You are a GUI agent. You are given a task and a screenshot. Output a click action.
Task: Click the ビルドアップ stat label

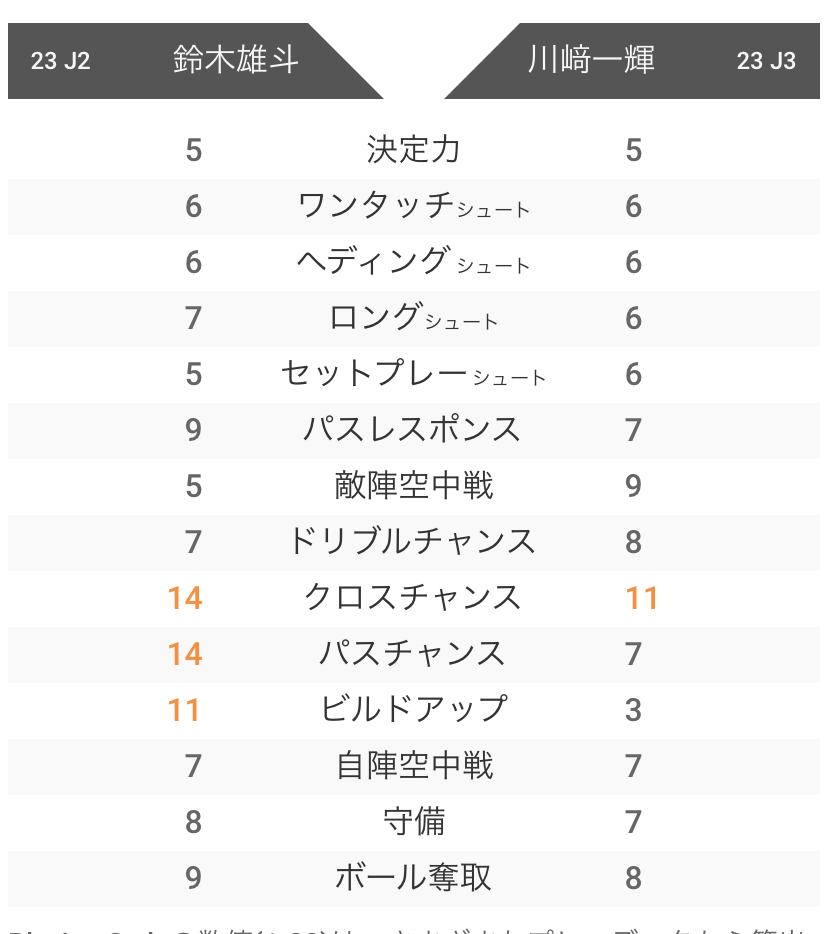(413, 709)
